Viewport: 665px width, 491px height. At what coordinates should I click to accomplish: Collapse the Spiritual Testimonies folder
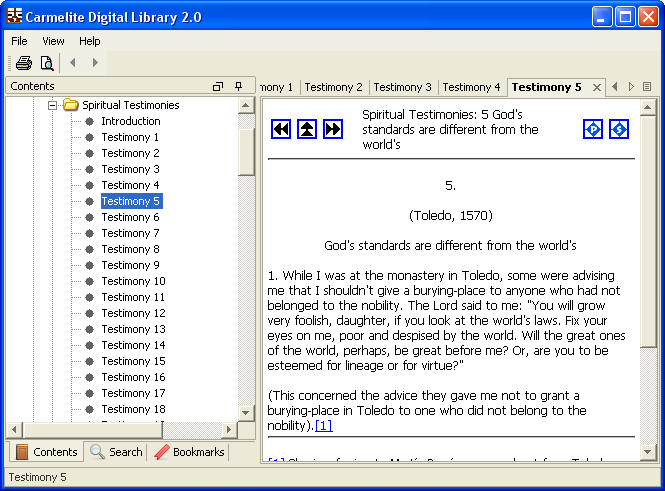(54, 105)
